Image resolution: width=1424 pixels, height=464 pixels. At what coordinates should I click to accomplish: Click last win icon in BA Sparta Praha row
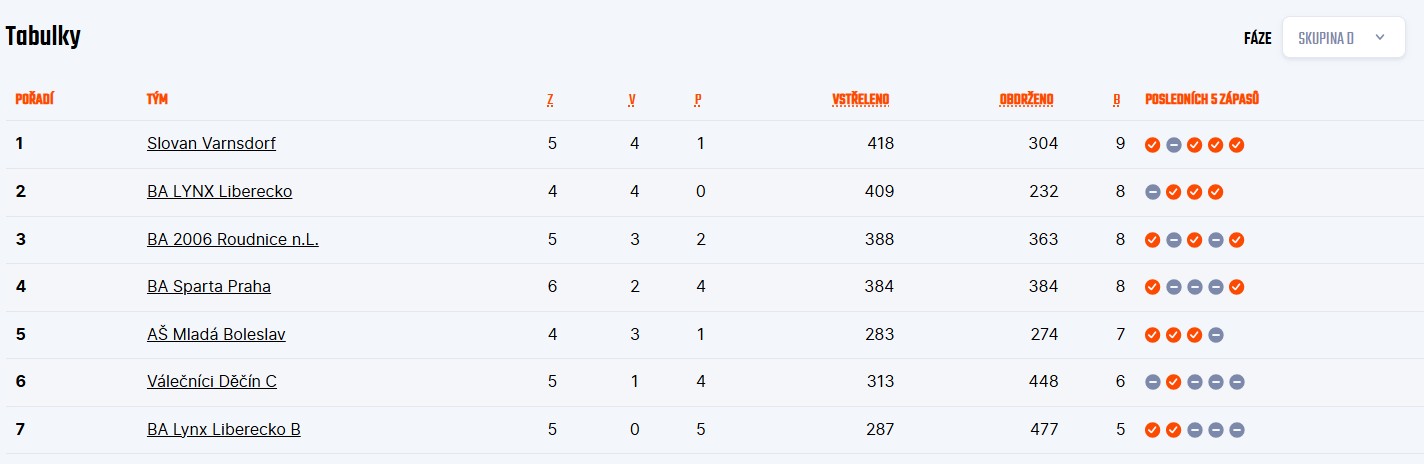coord(1236,287)
